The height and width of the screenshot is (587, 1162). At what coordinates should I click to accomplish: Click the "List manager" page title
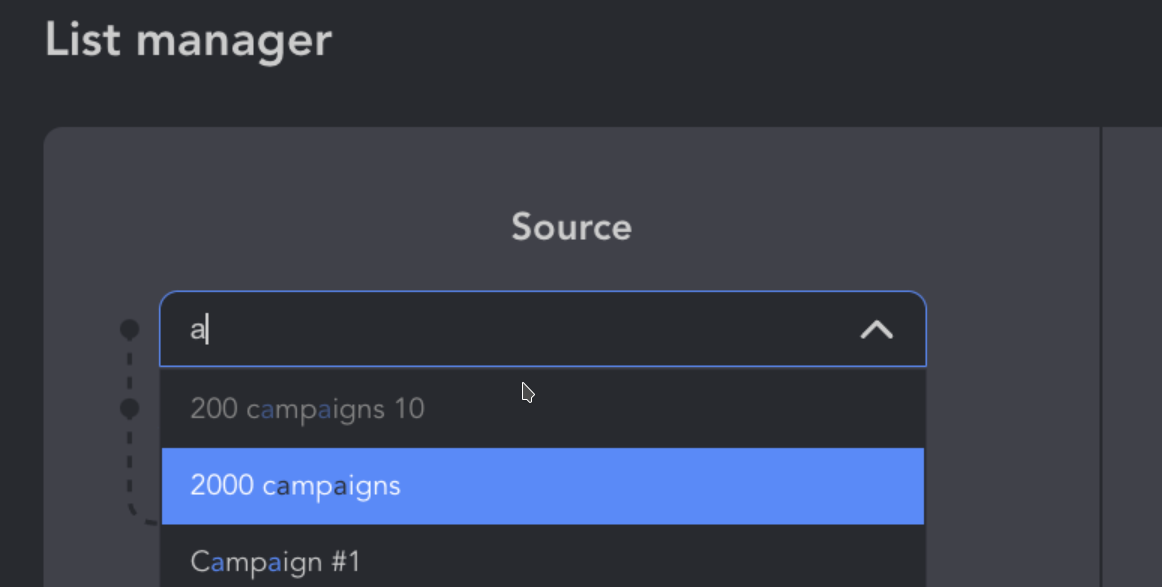(x=188, y=40)
